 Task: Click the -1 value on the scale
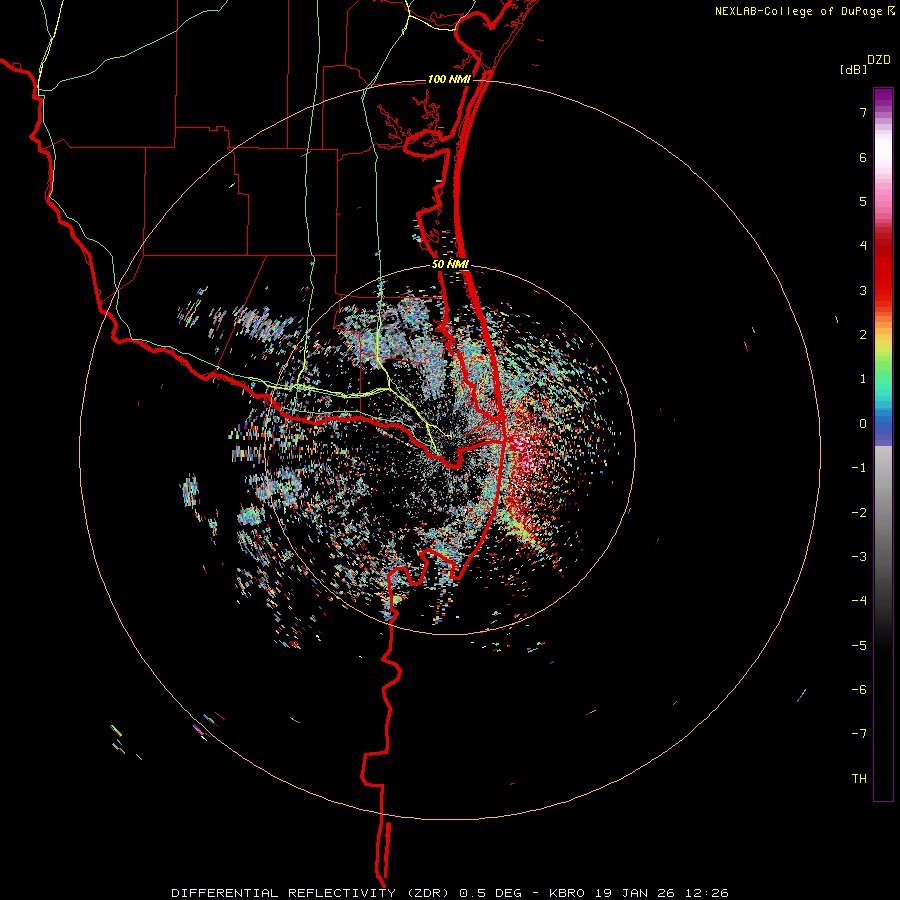coord(859,468)
